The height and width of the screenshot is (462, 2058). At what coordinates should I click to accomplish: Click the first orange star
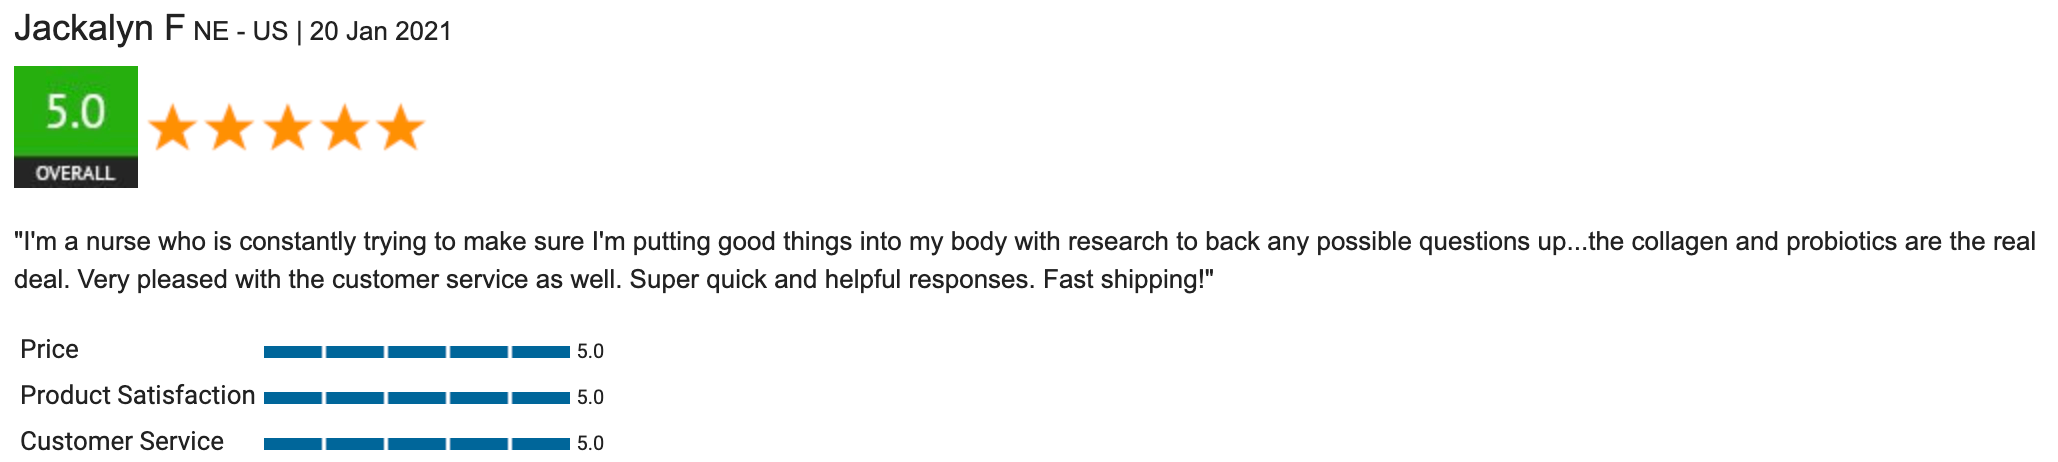coord(172,128)
